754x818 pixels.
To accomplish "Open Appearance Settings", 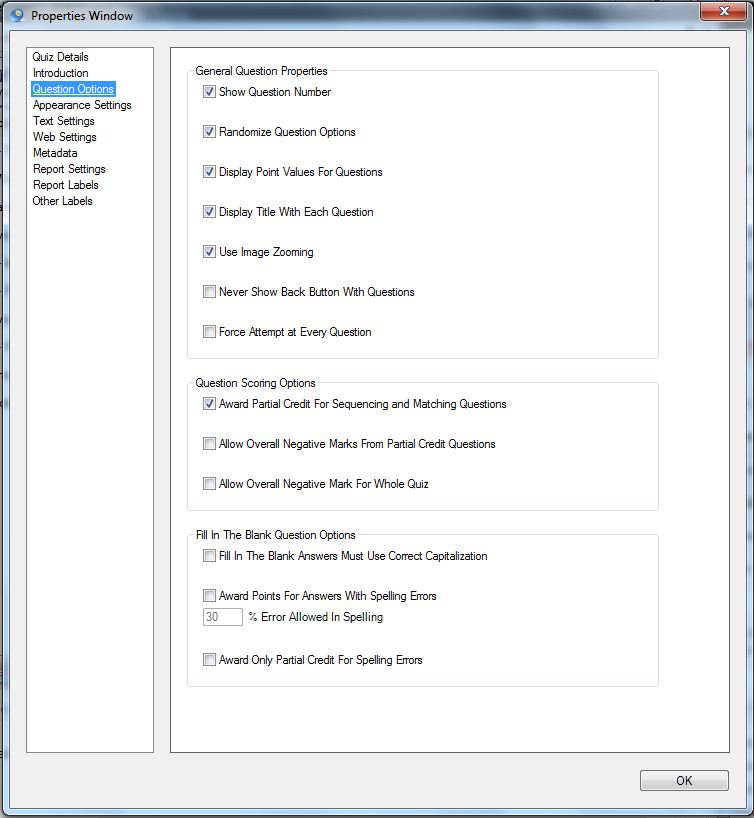I will click(82, 105).
